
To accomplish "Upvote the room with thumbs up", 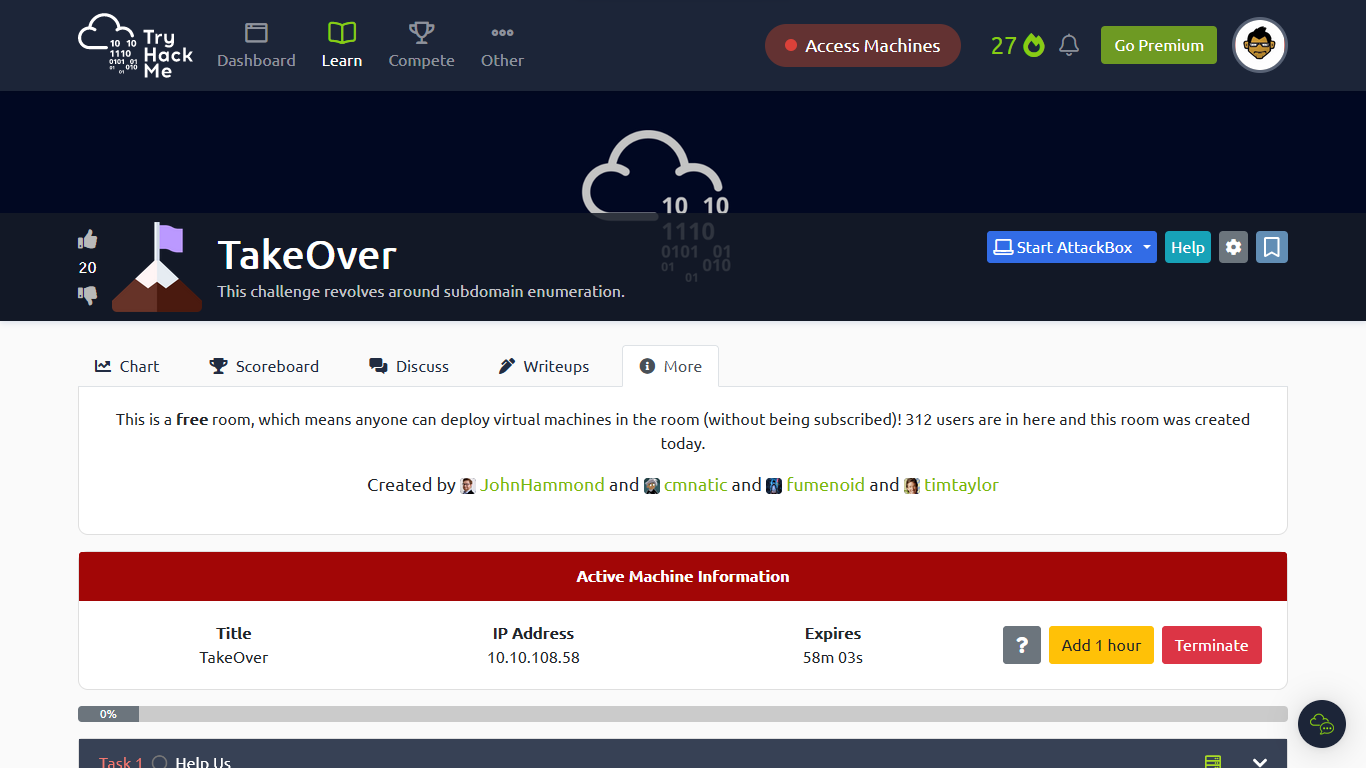I will click(88, 239).
